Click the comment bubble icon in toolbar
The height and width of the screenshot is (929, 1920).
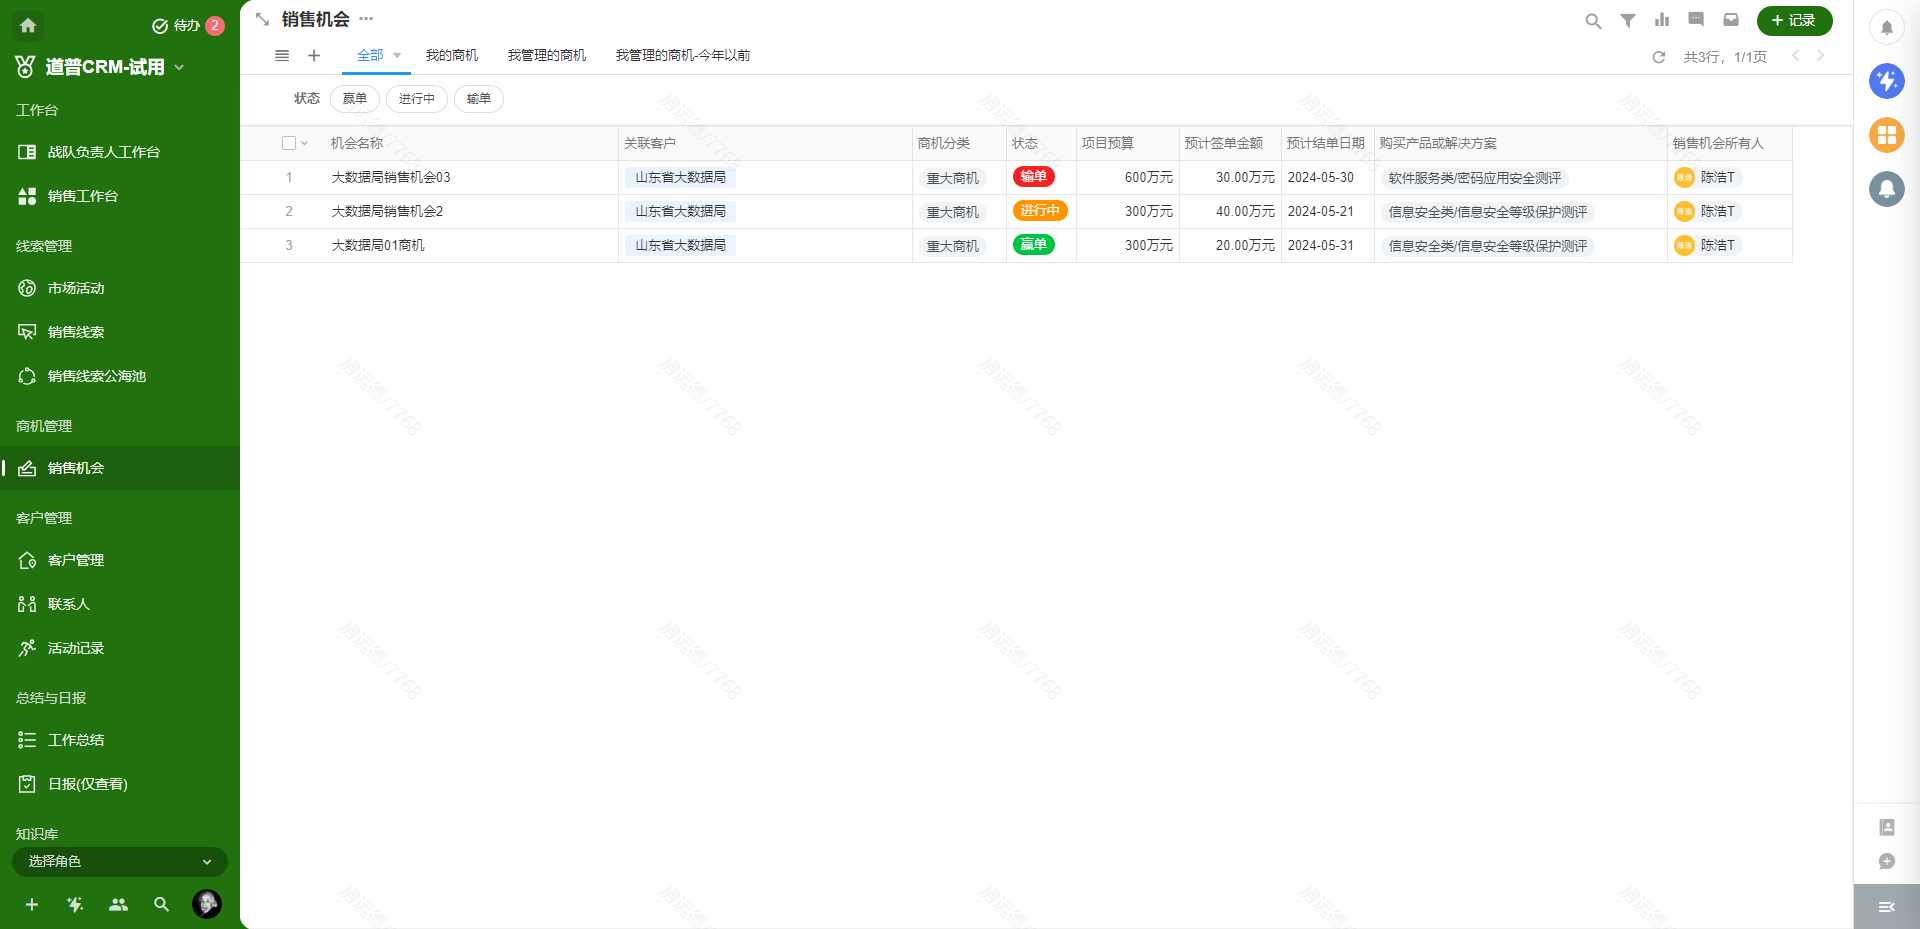(1697, 20)
